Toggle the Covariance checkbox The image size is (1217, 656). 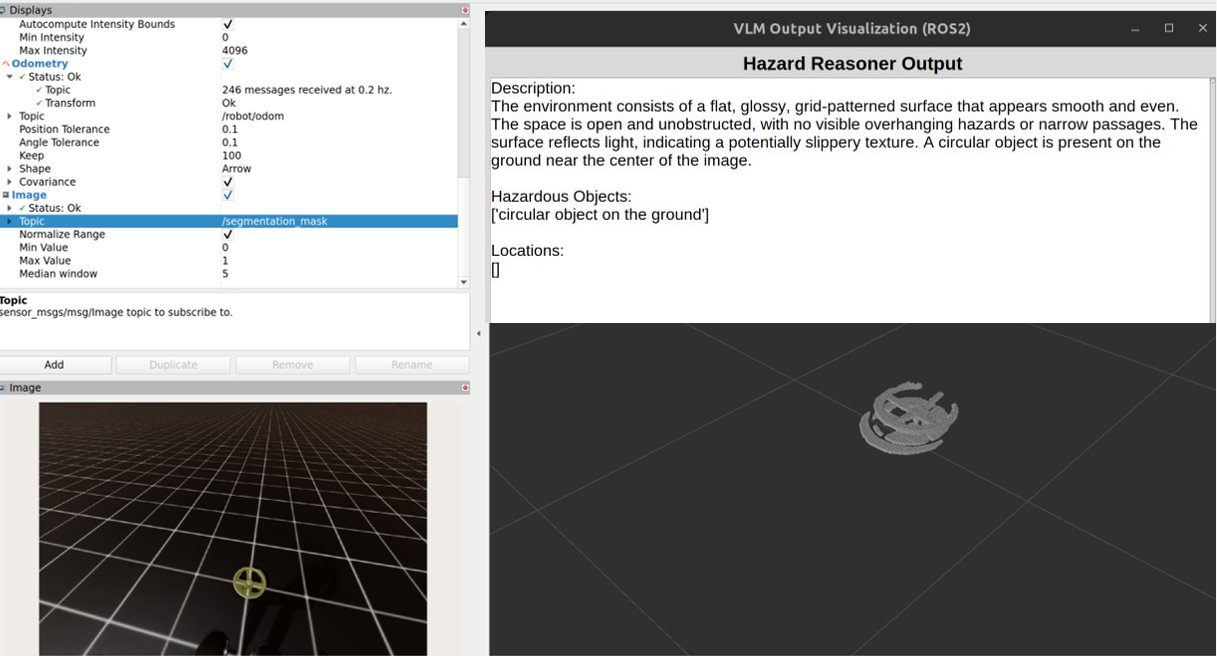point(228,182)
